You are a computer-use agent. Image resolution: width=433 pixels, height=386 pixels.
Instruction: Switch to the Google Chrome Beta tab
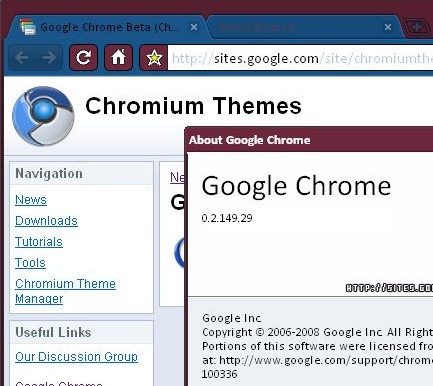[107, 27]
